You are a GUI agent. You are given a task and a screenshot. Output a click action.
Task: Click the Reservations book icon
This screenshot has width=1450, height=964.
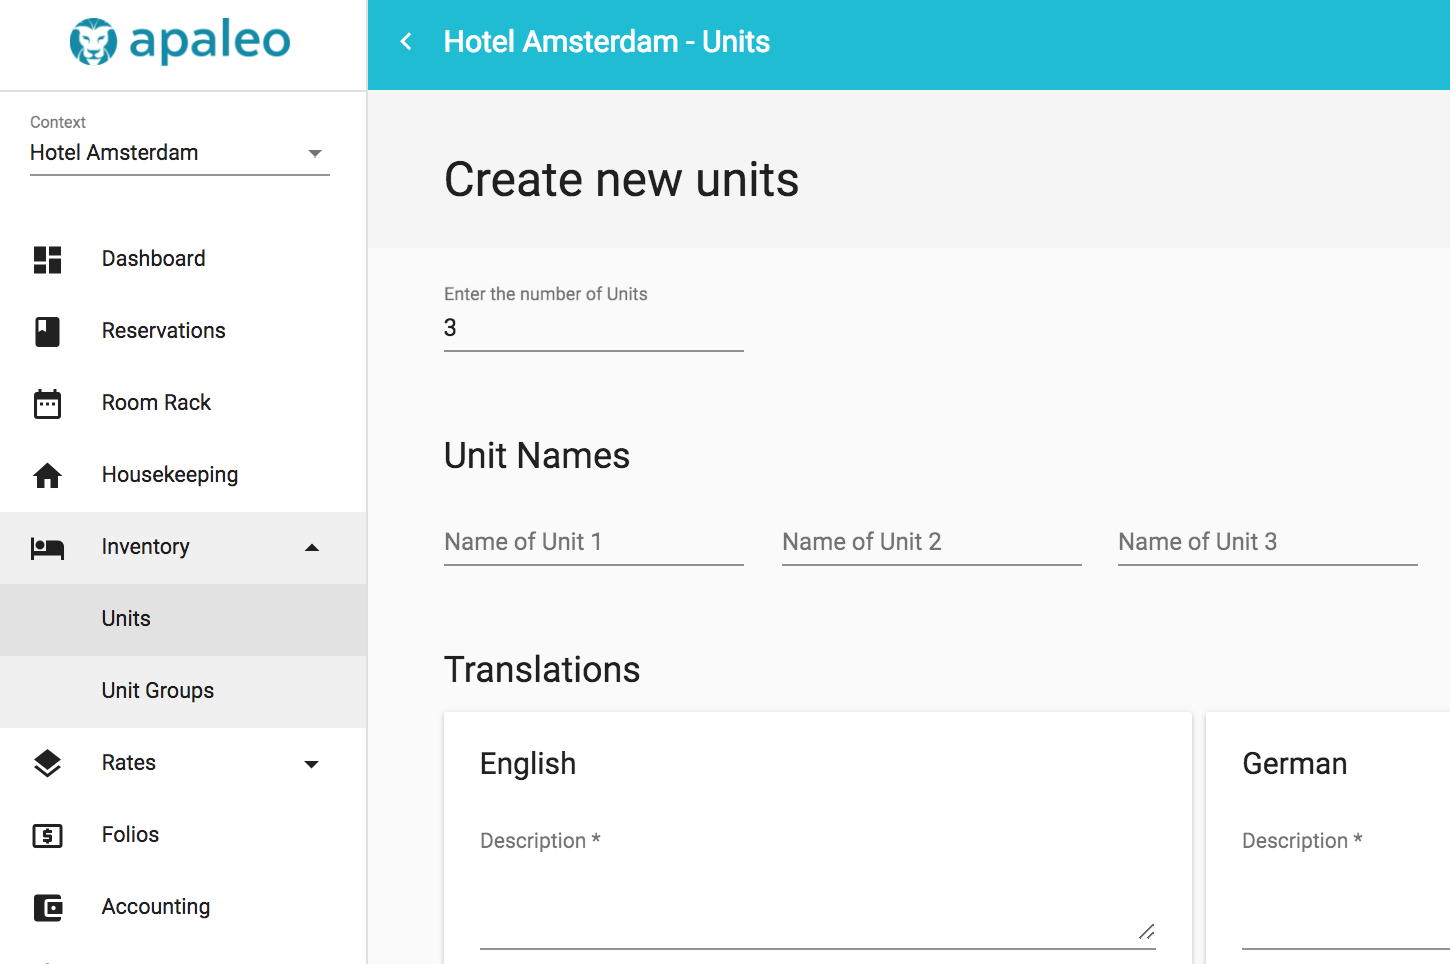click(47, 331)
